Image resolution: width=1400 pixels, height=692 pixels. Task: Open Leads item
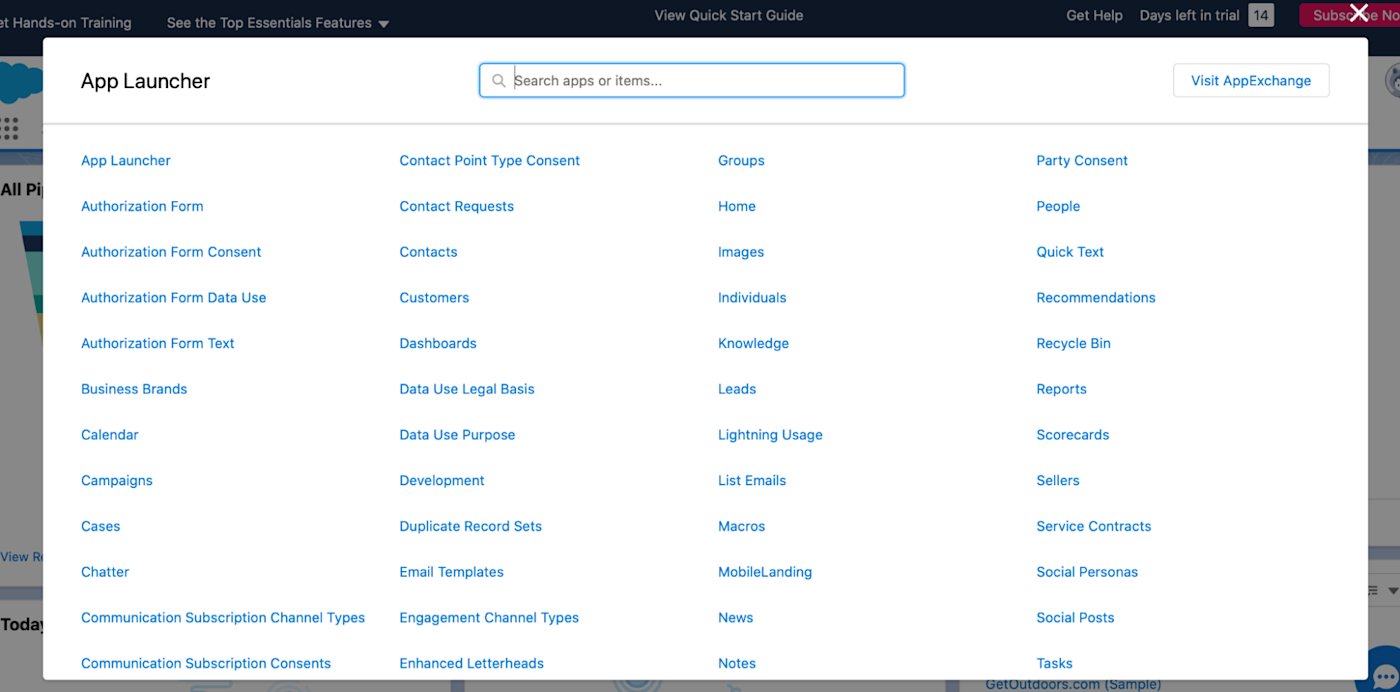(x=737, y=389)
